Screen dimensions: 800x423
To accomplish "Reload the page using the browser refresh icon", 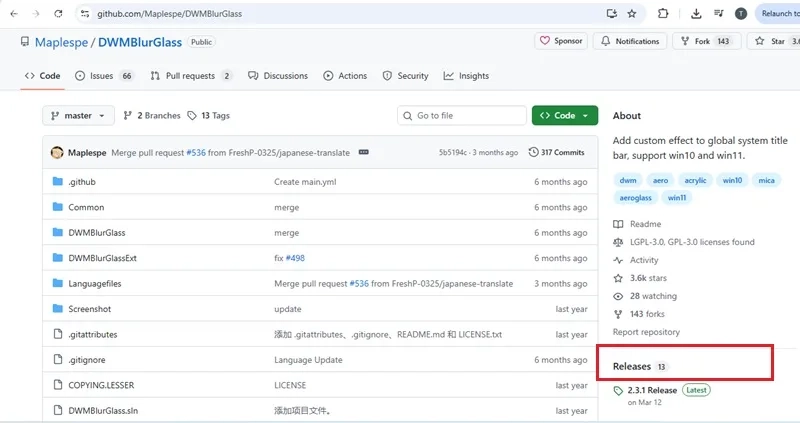I will tap(59, 14).
